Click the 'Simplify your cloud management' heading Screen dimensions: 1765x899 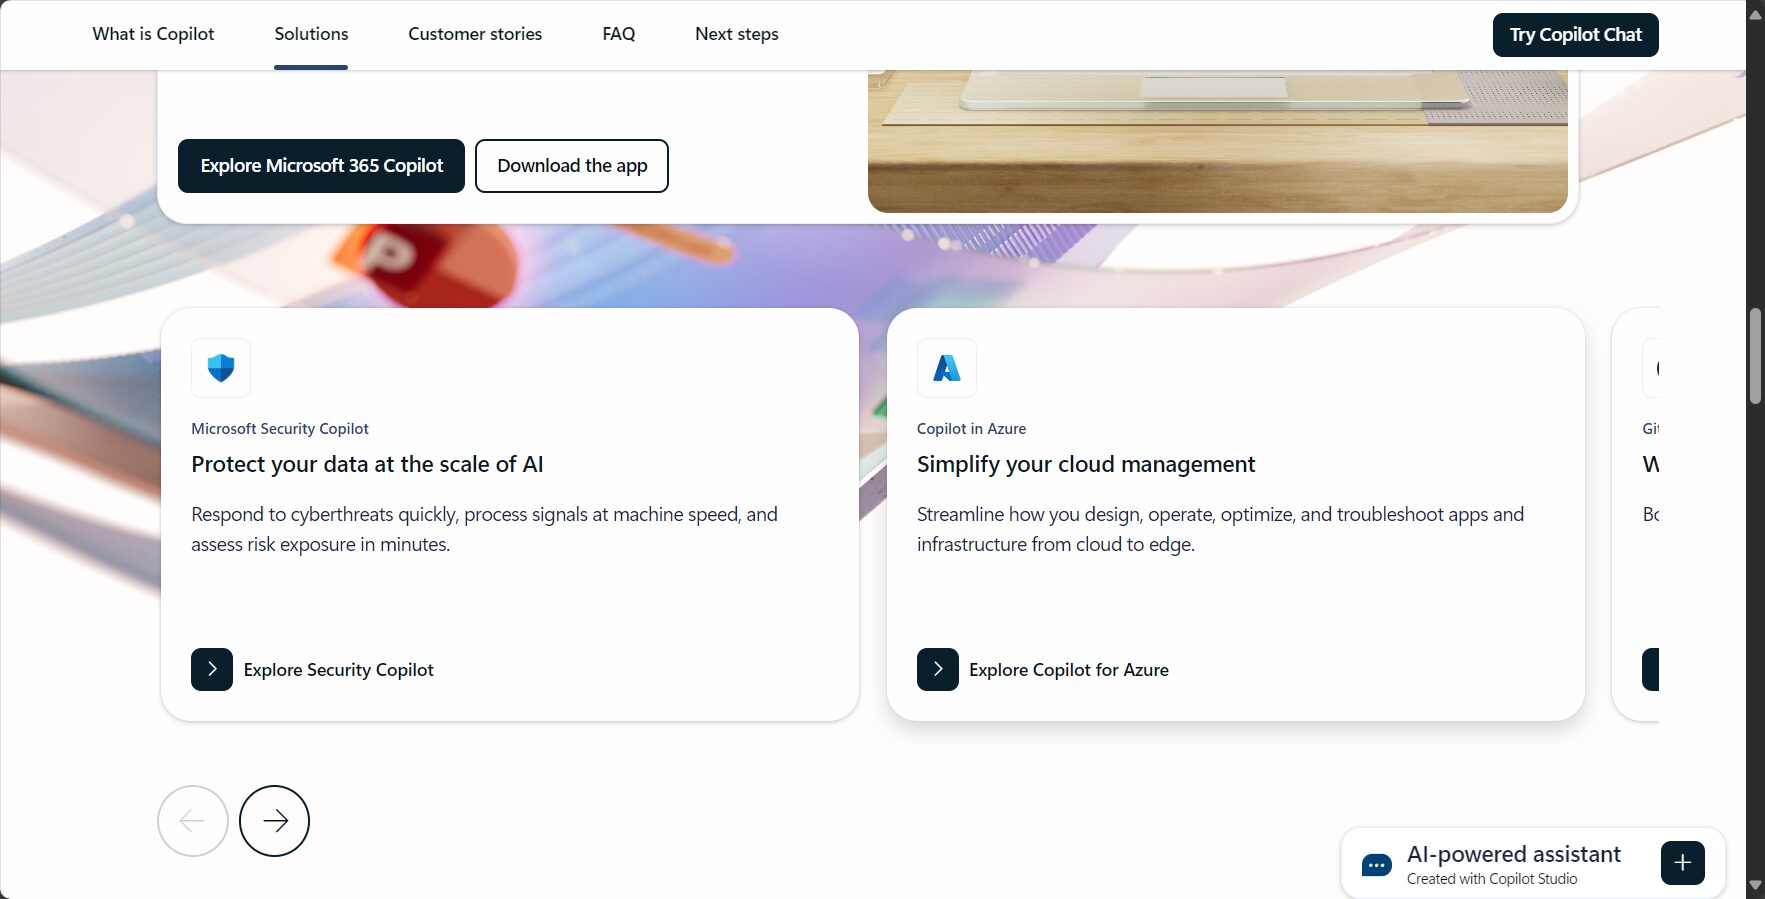1085,464
